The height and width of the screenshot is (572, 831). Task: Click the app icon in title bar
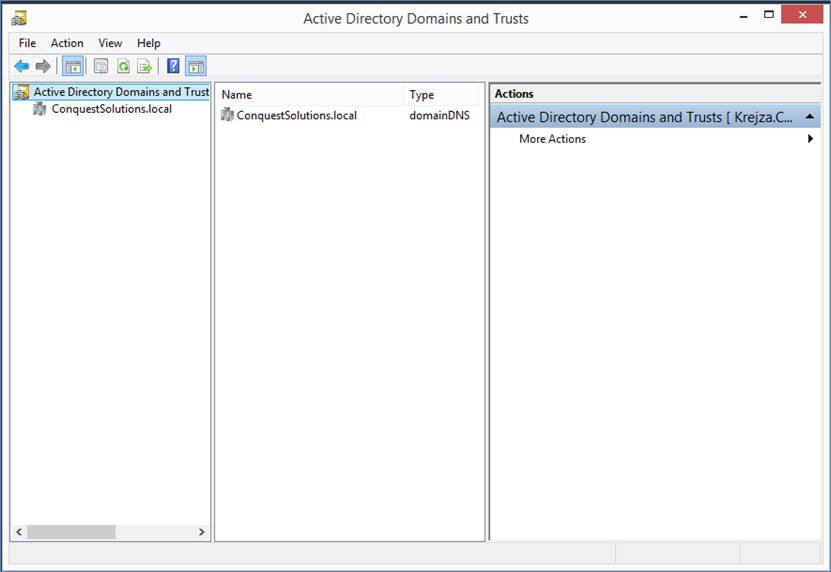pyautogui.click(x=19, y=18)
